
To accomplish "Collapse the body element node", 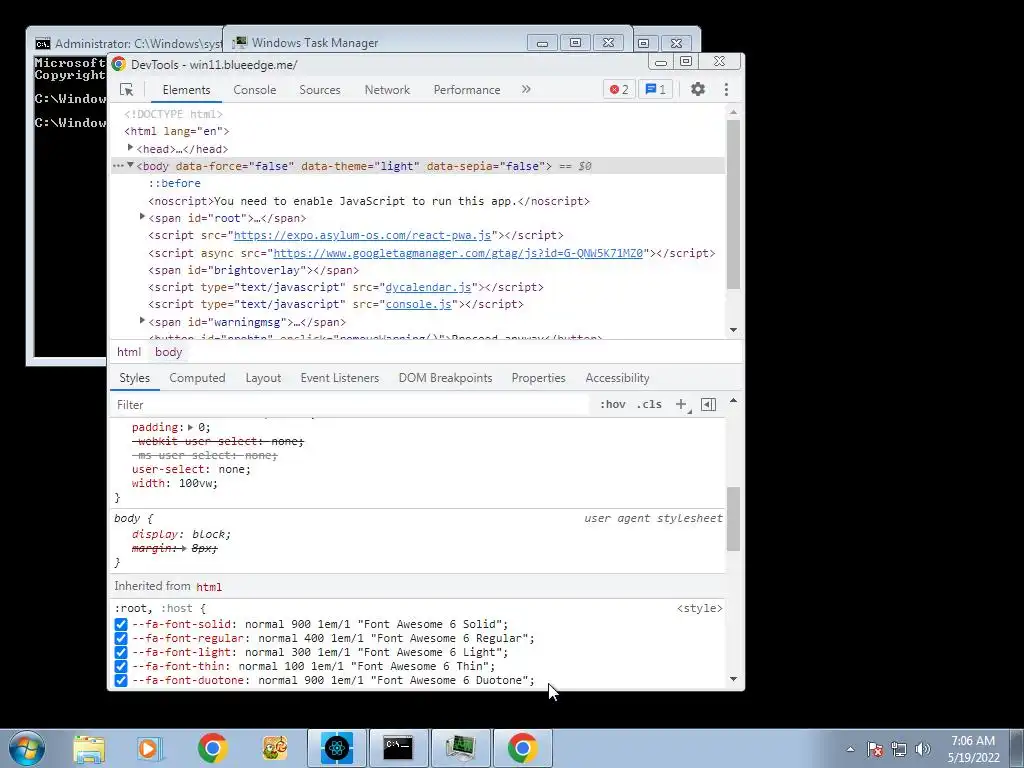I will click(130, 165).
